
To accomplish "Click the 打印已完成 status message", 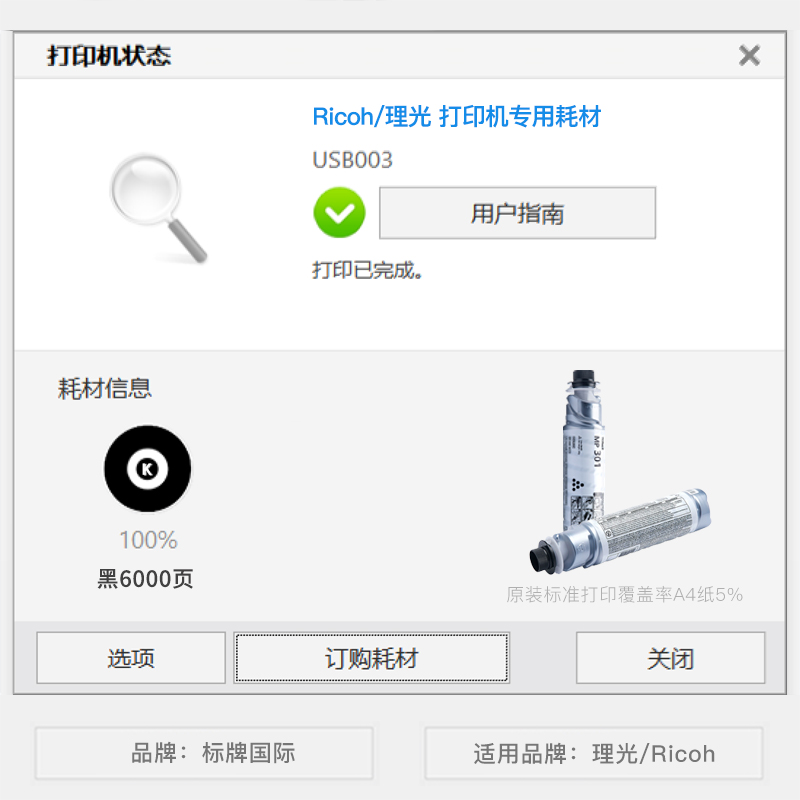I will click(x=367, y=270).
